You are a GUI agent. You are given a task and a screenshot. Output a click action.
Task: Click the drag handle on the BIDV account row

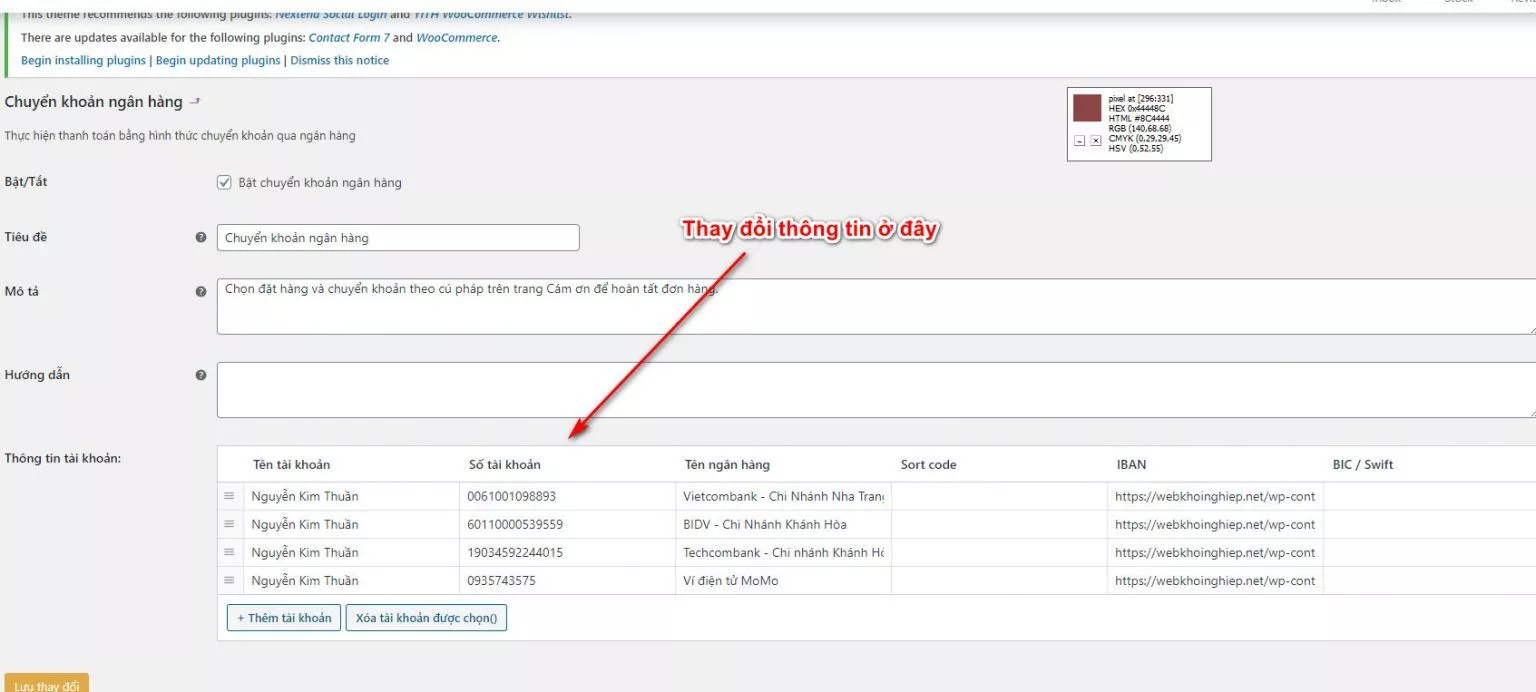[x=230, y=524]
